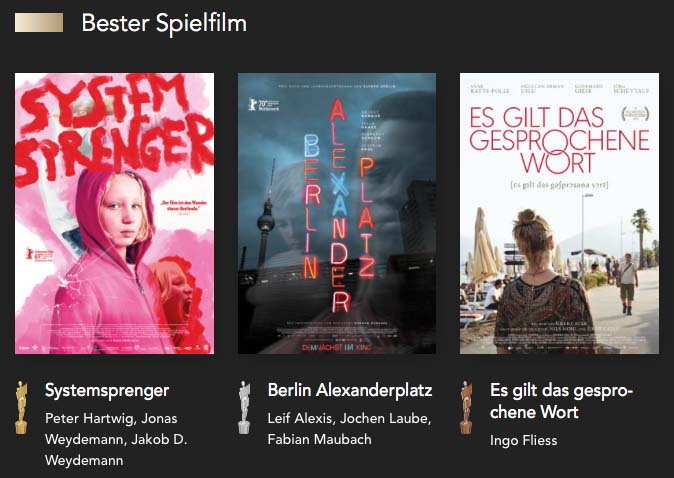Click producer name Ingo Fliess

click(524, 440)
